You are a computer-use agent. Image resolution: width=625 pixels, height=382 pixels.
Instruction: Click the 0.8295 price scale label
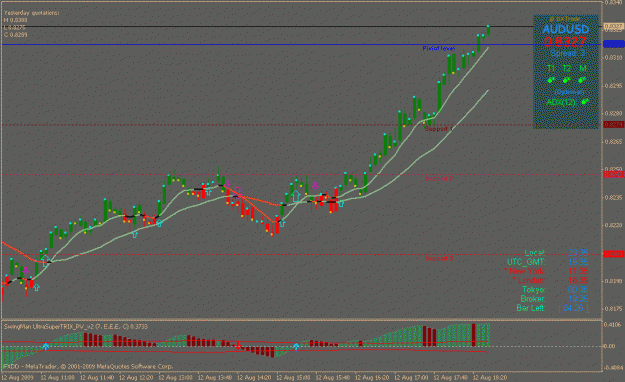click(x=614, y=85)
